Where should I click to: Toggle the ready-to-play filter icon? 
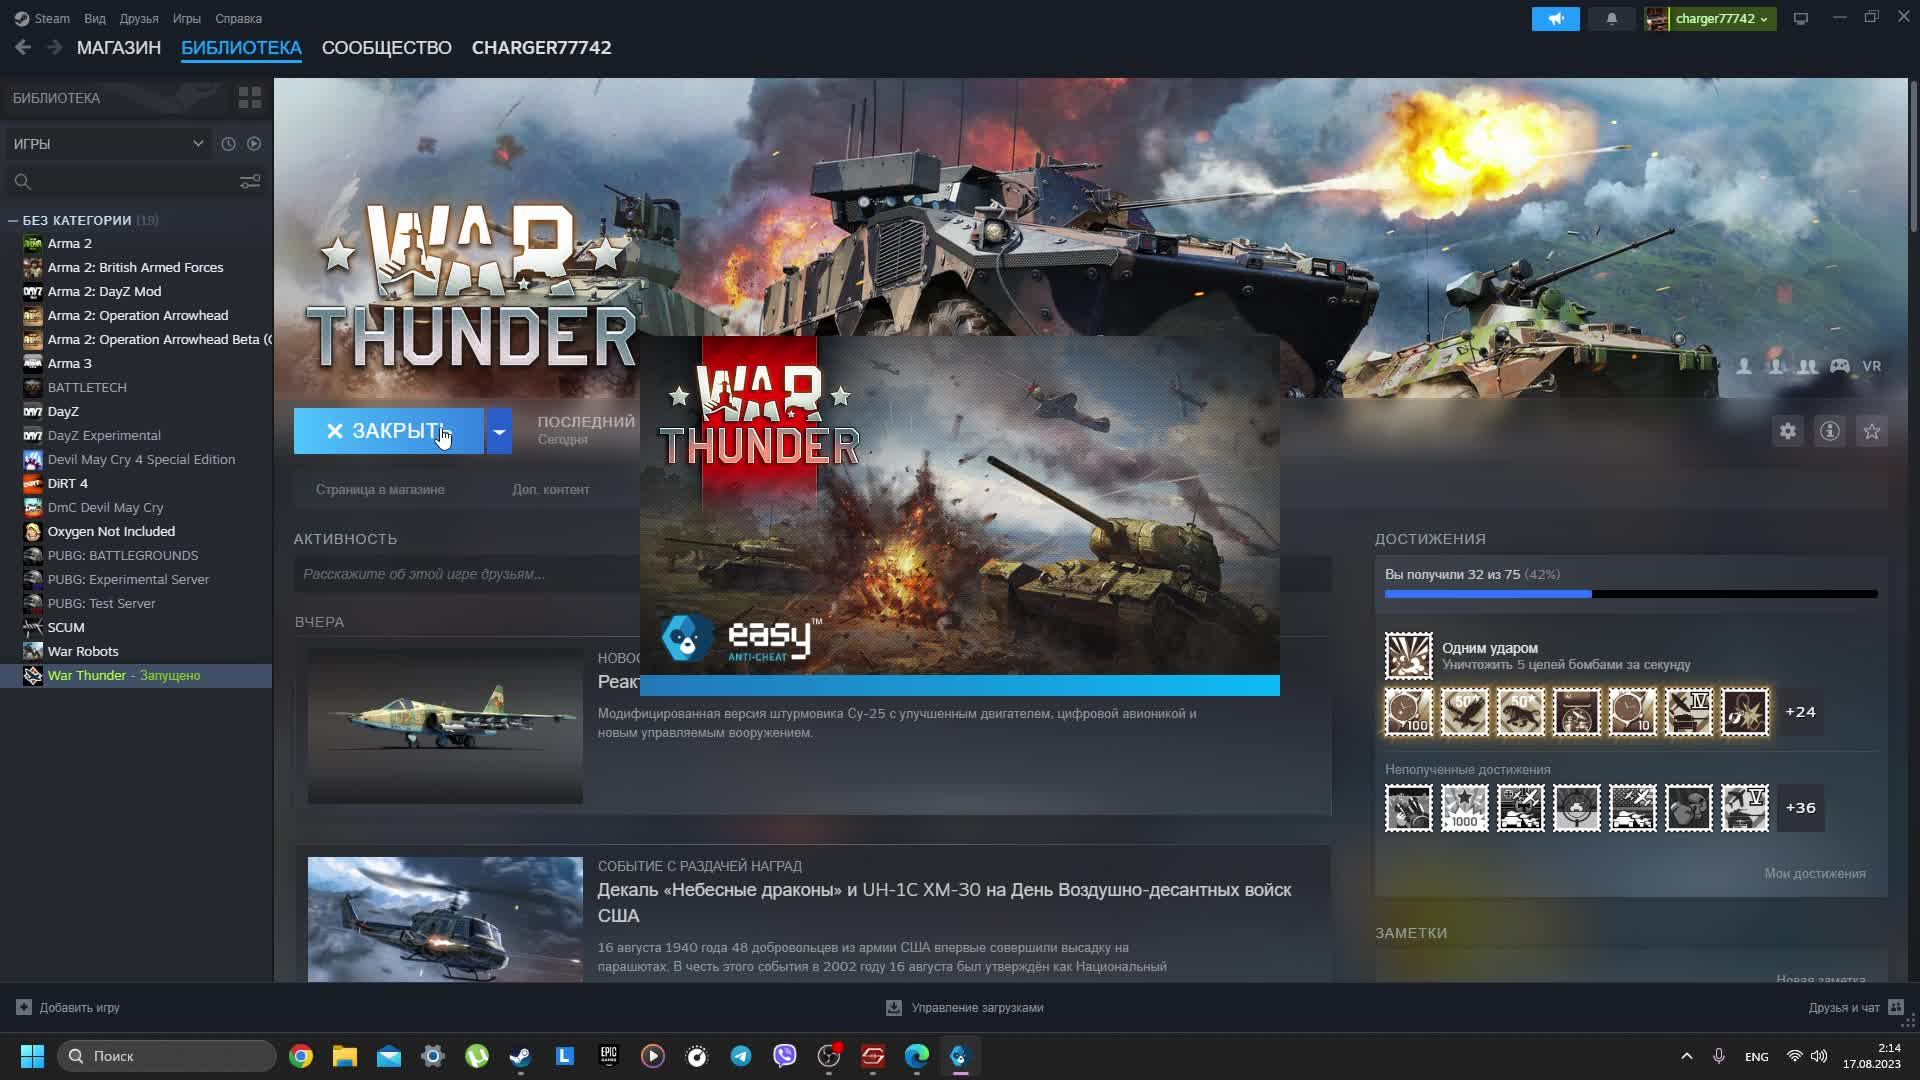[x=254, y=144]
